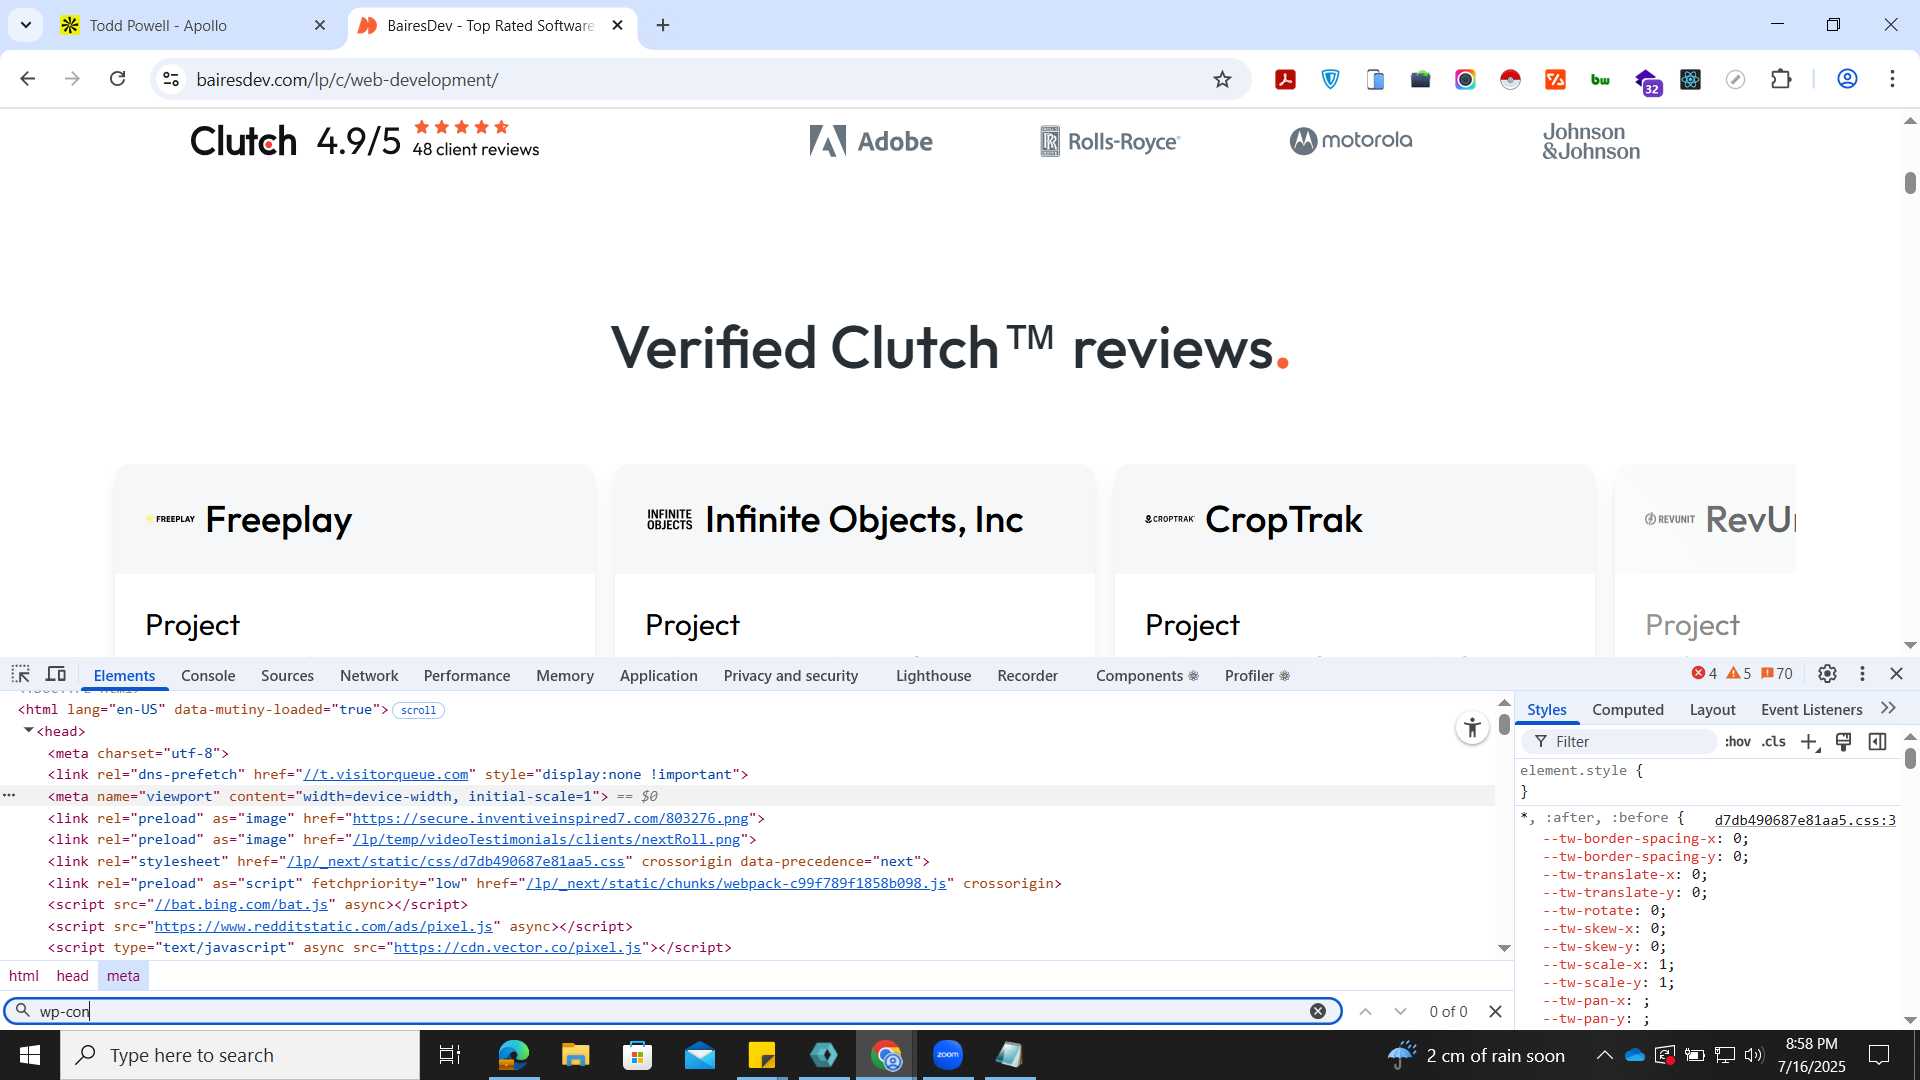Add a new style rule with plus icon

[1809, 741]
